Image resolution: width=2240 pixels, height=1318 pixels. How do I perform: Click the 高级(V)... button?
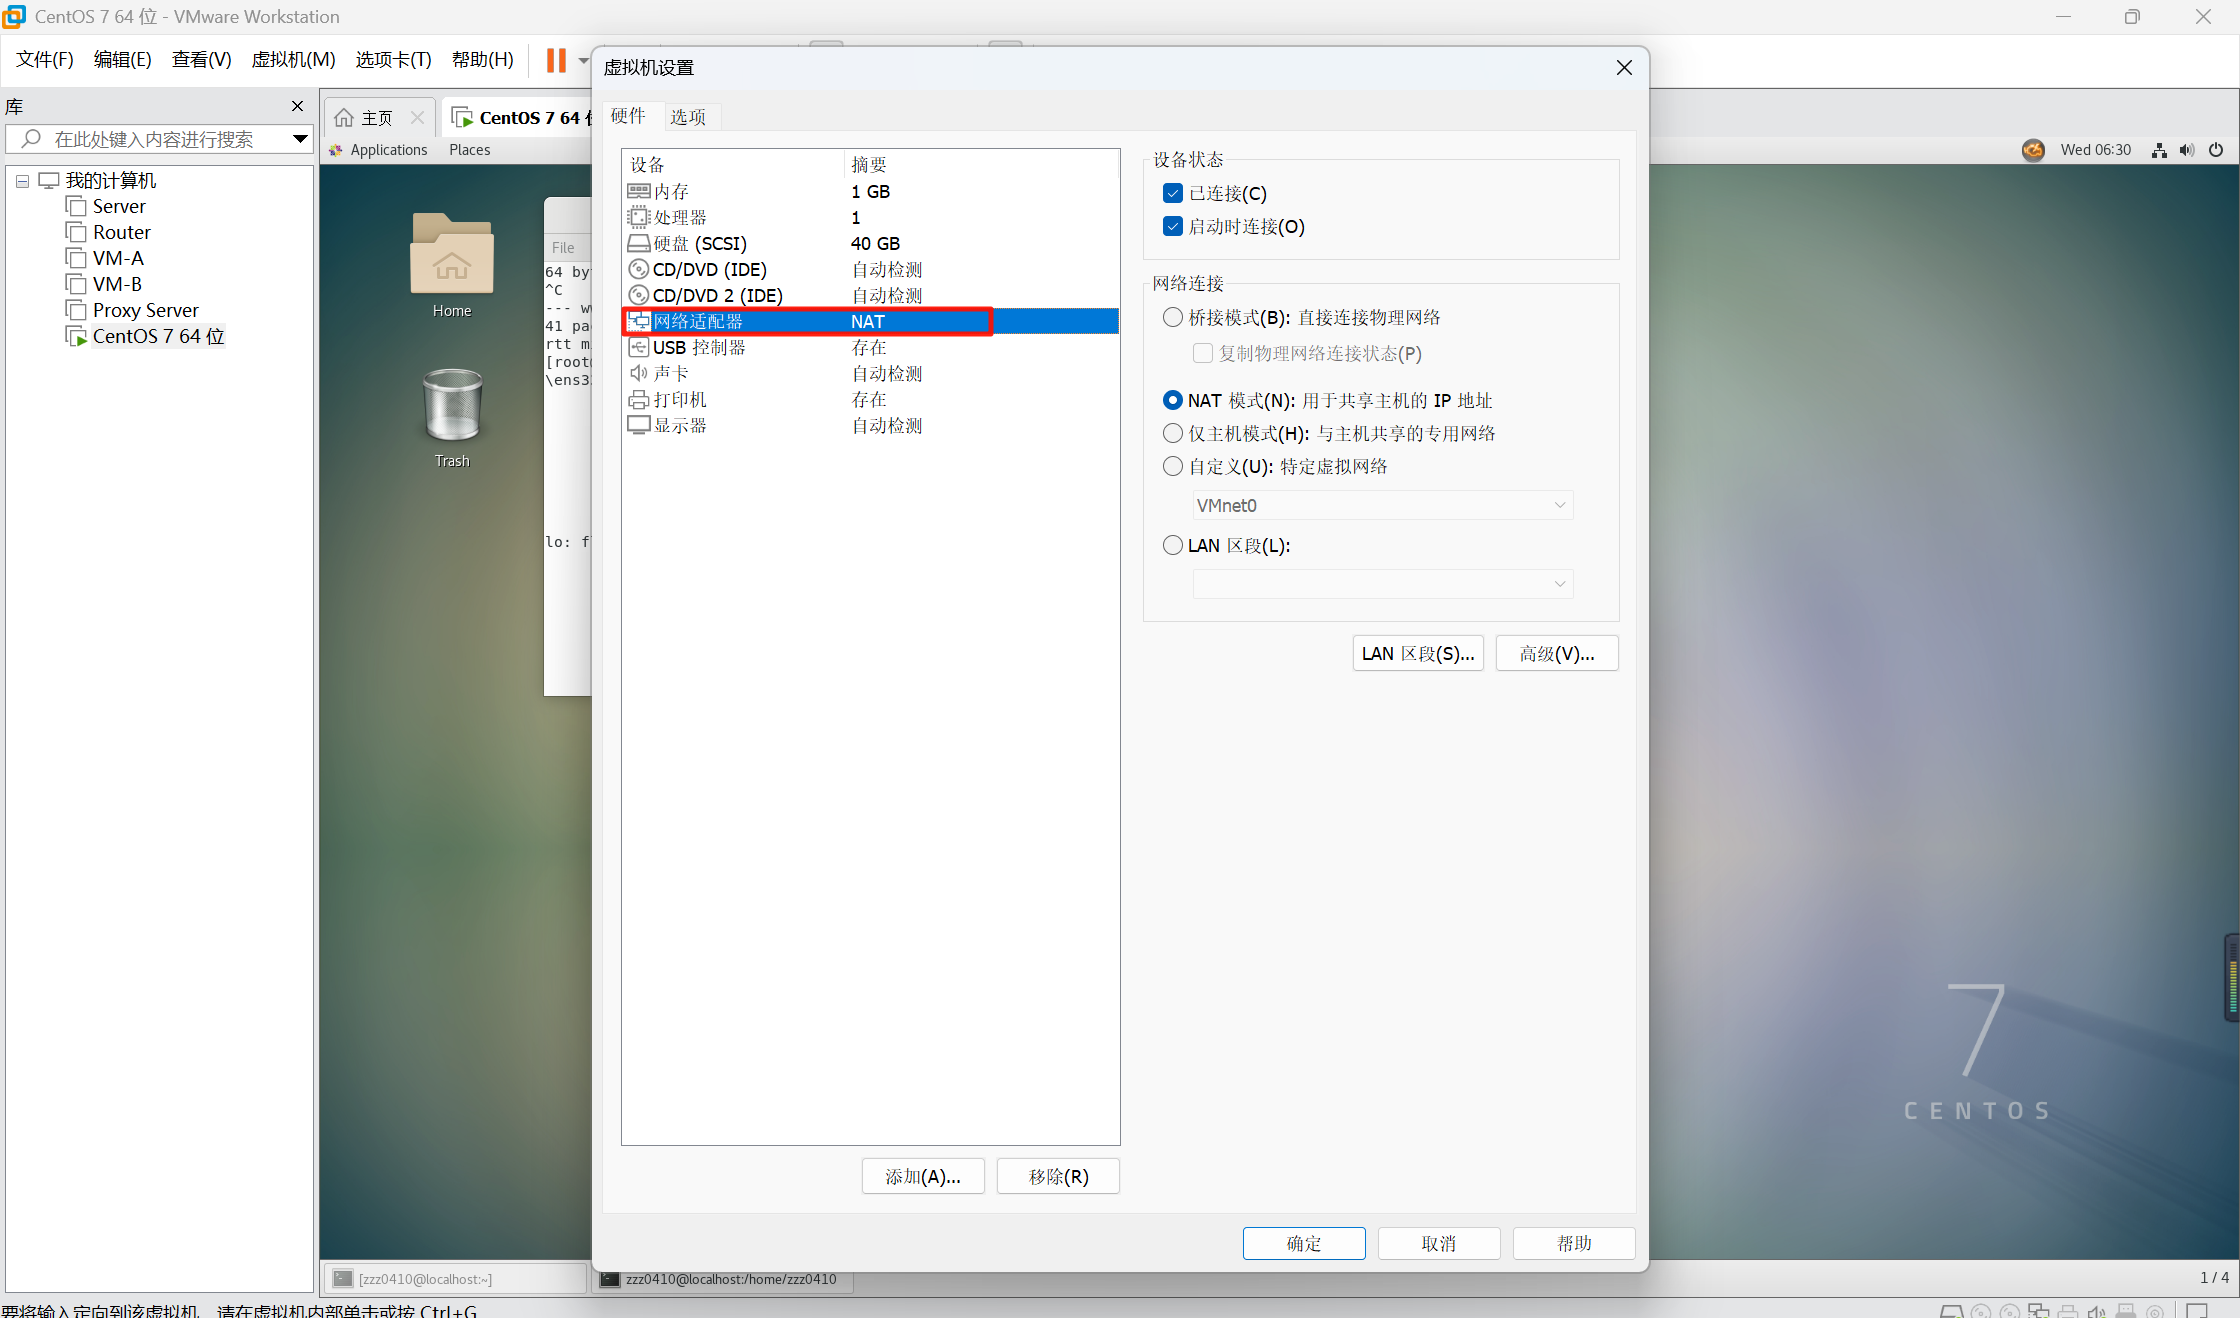1556,653
